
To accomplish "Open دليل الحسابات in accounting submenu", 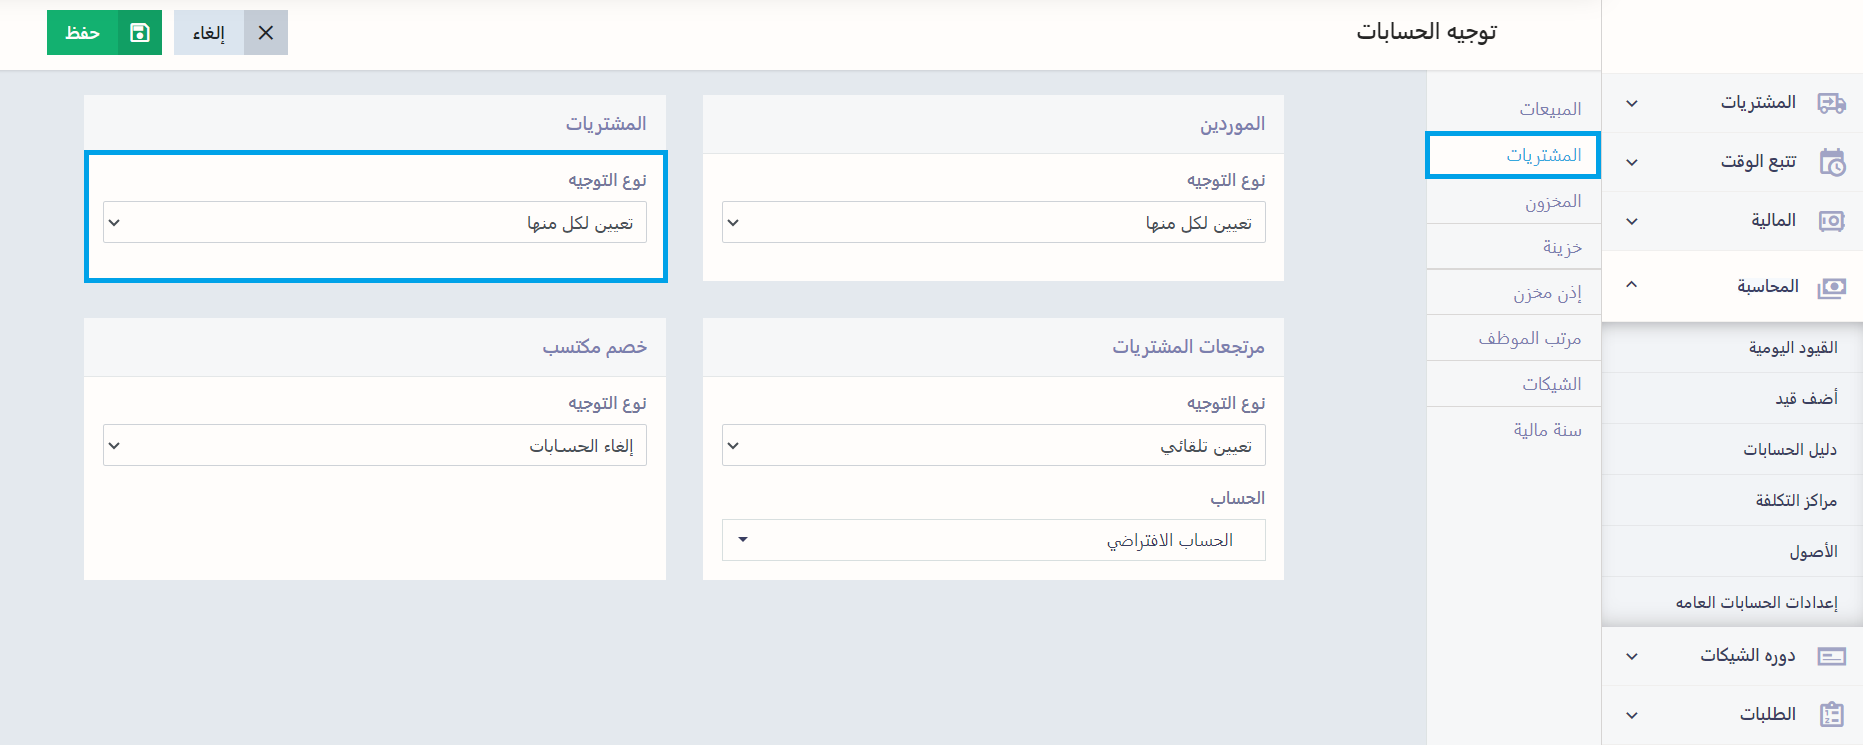I will 1789,449.
